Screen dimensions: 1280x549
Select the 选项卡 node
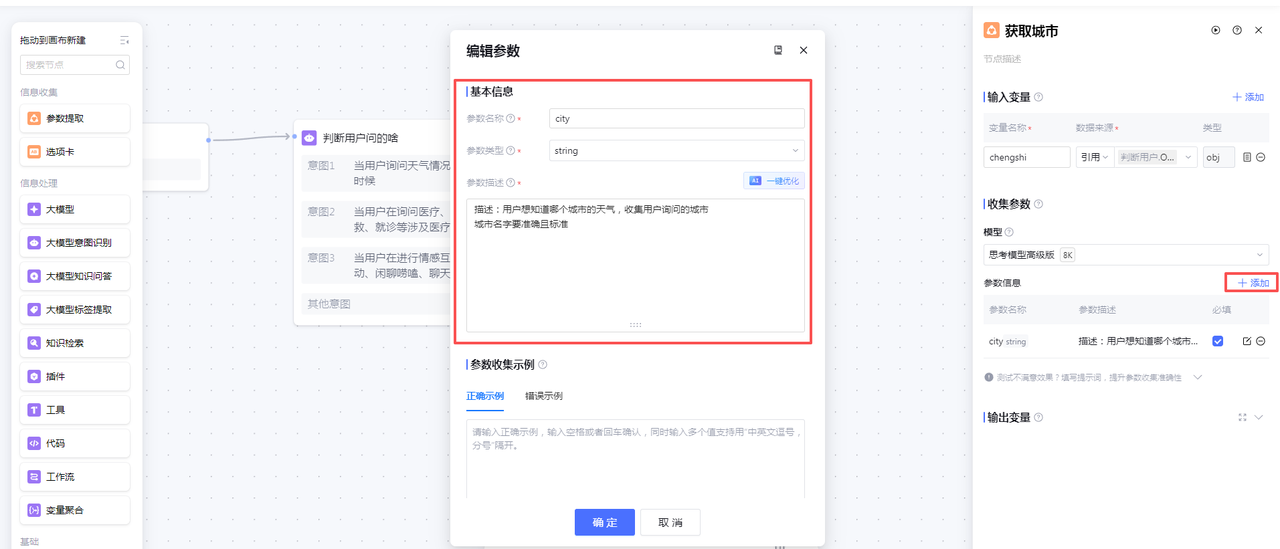(x=75, y=152)
